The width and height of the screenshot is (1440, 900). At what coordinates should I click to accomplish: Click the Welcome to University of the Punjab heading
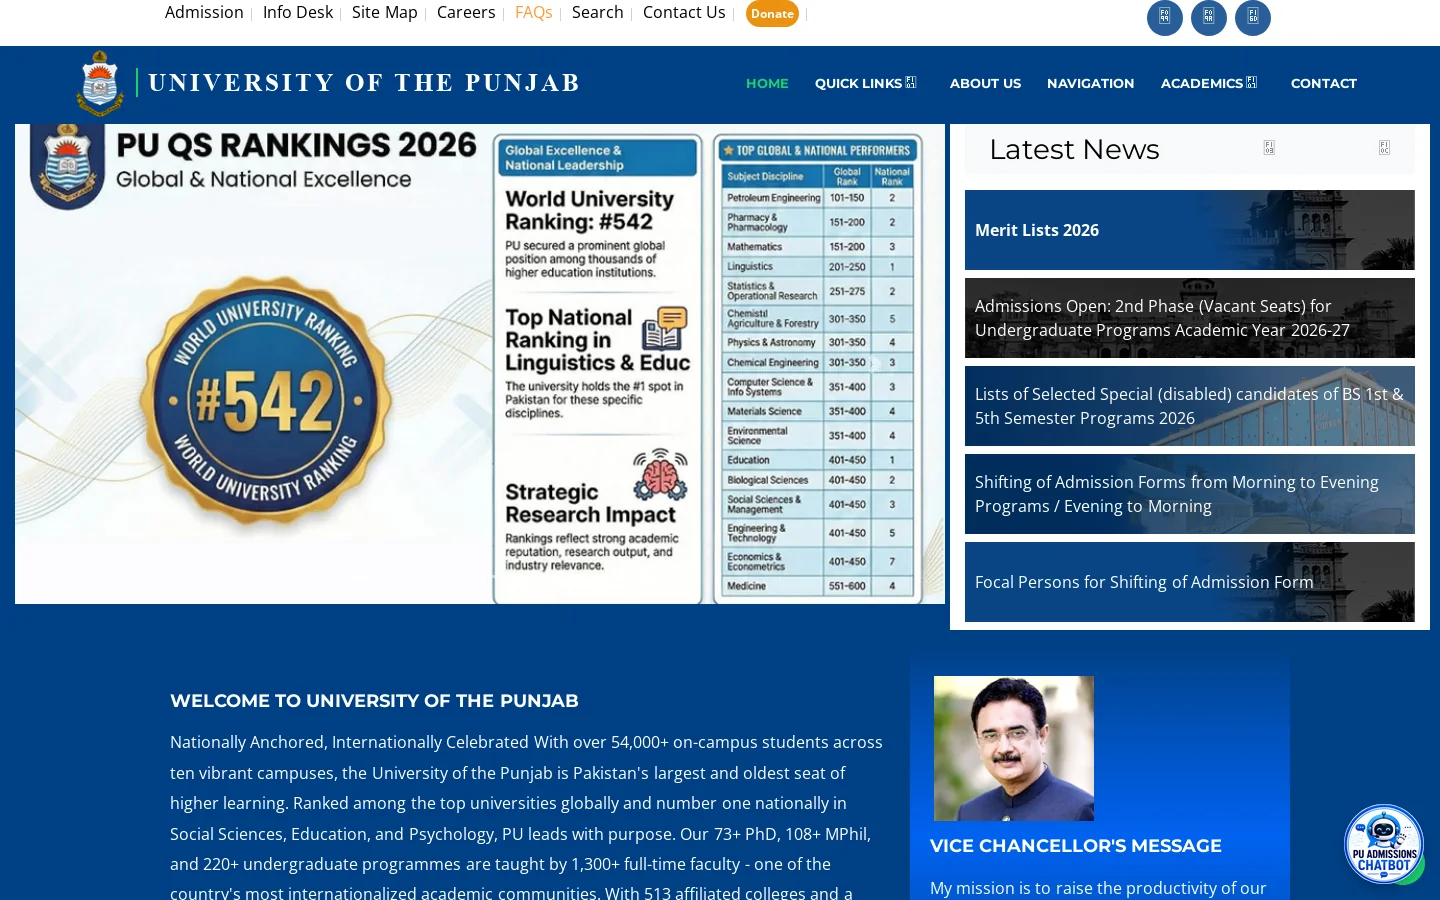[x=374, y=701]
